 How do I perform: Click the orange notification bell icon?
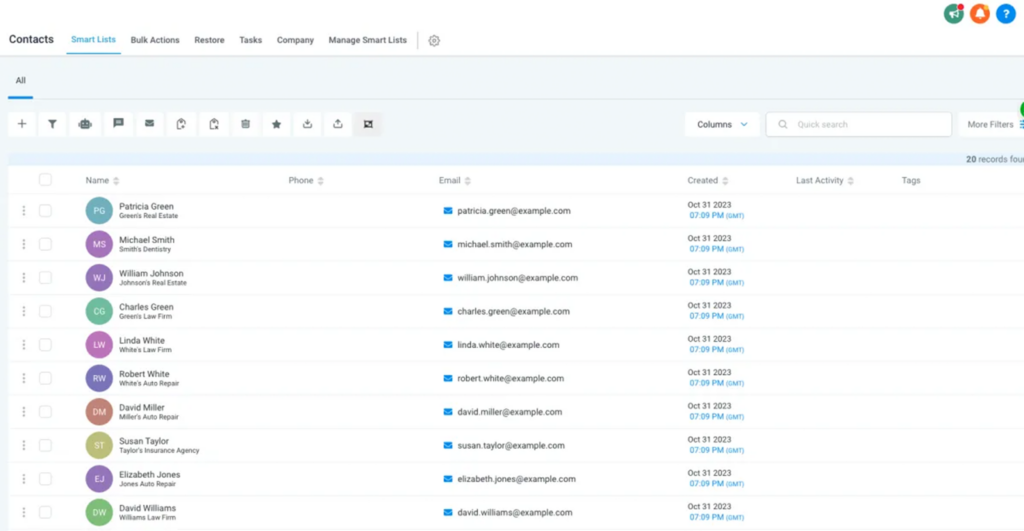979,14
